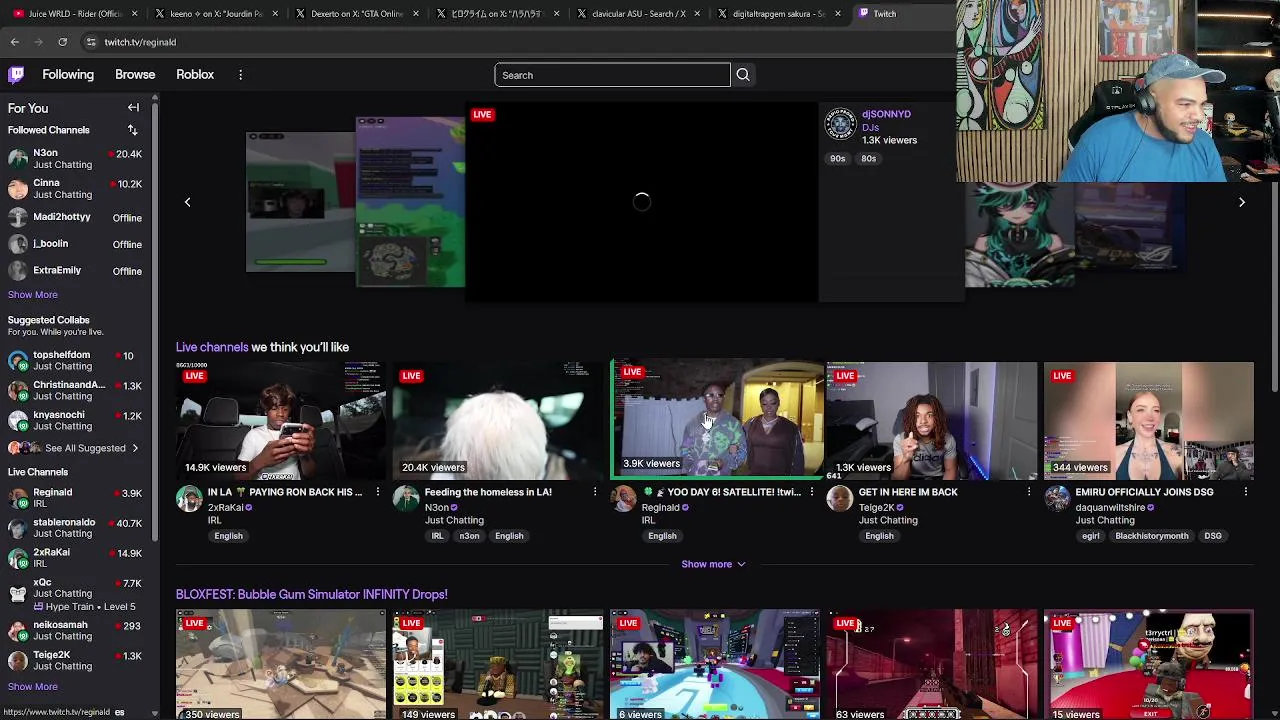
Task: Open the Following tab
Action: tap(68, 75)
